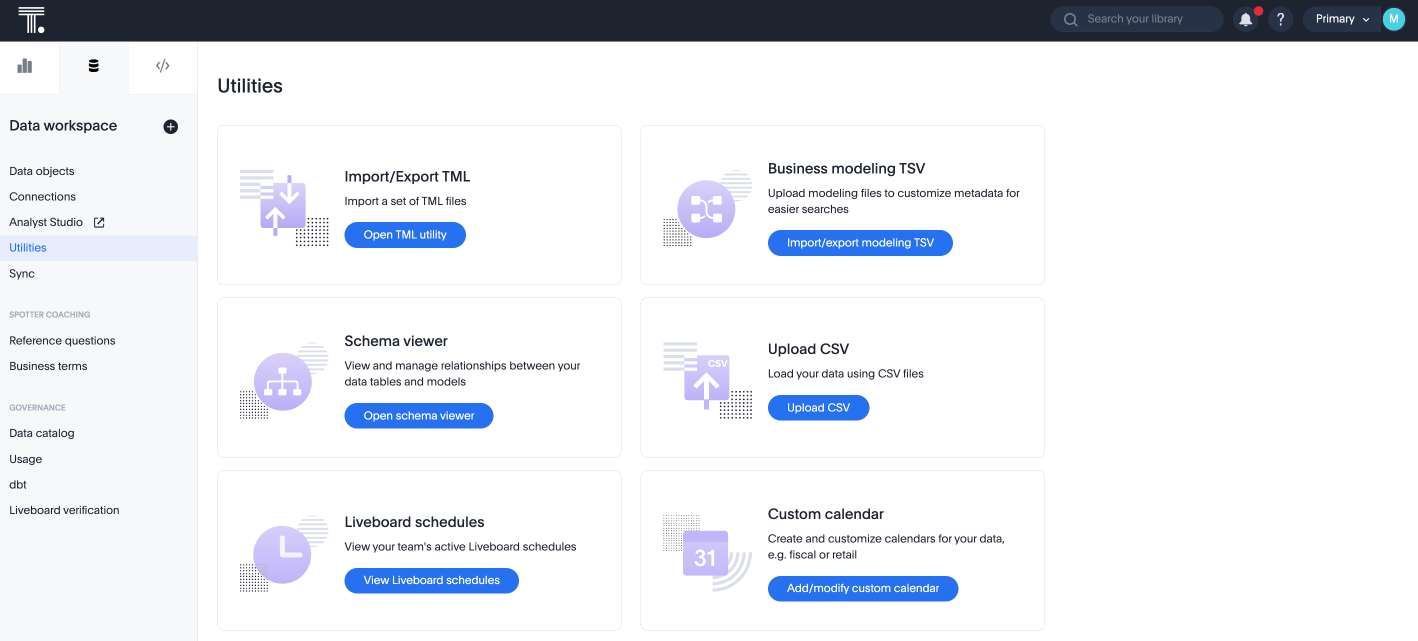
Task: Select Data objects in the sidebar
Action: click(41, 171)
